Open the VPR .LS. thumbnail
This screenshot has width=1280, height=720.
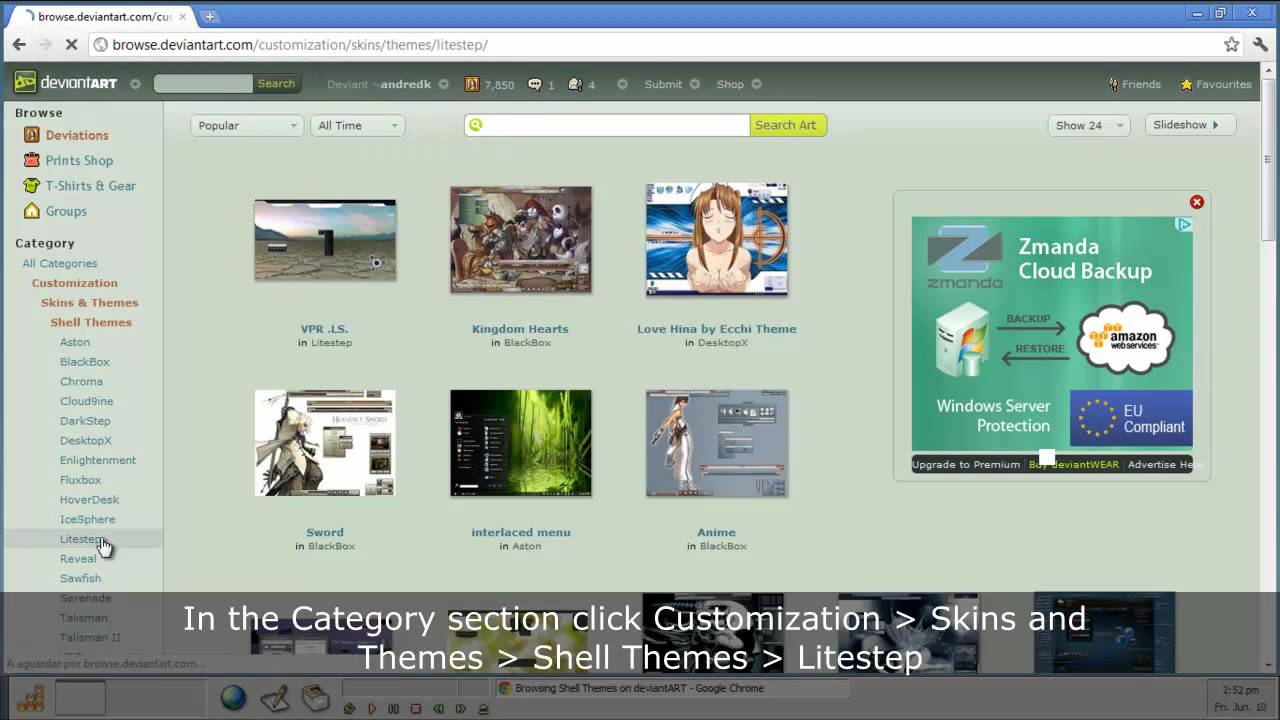325,240
